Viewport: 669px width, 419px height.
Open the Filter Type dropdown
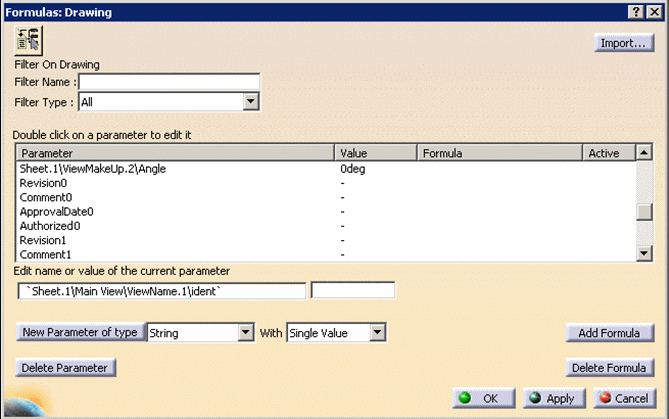click(251, 101)
